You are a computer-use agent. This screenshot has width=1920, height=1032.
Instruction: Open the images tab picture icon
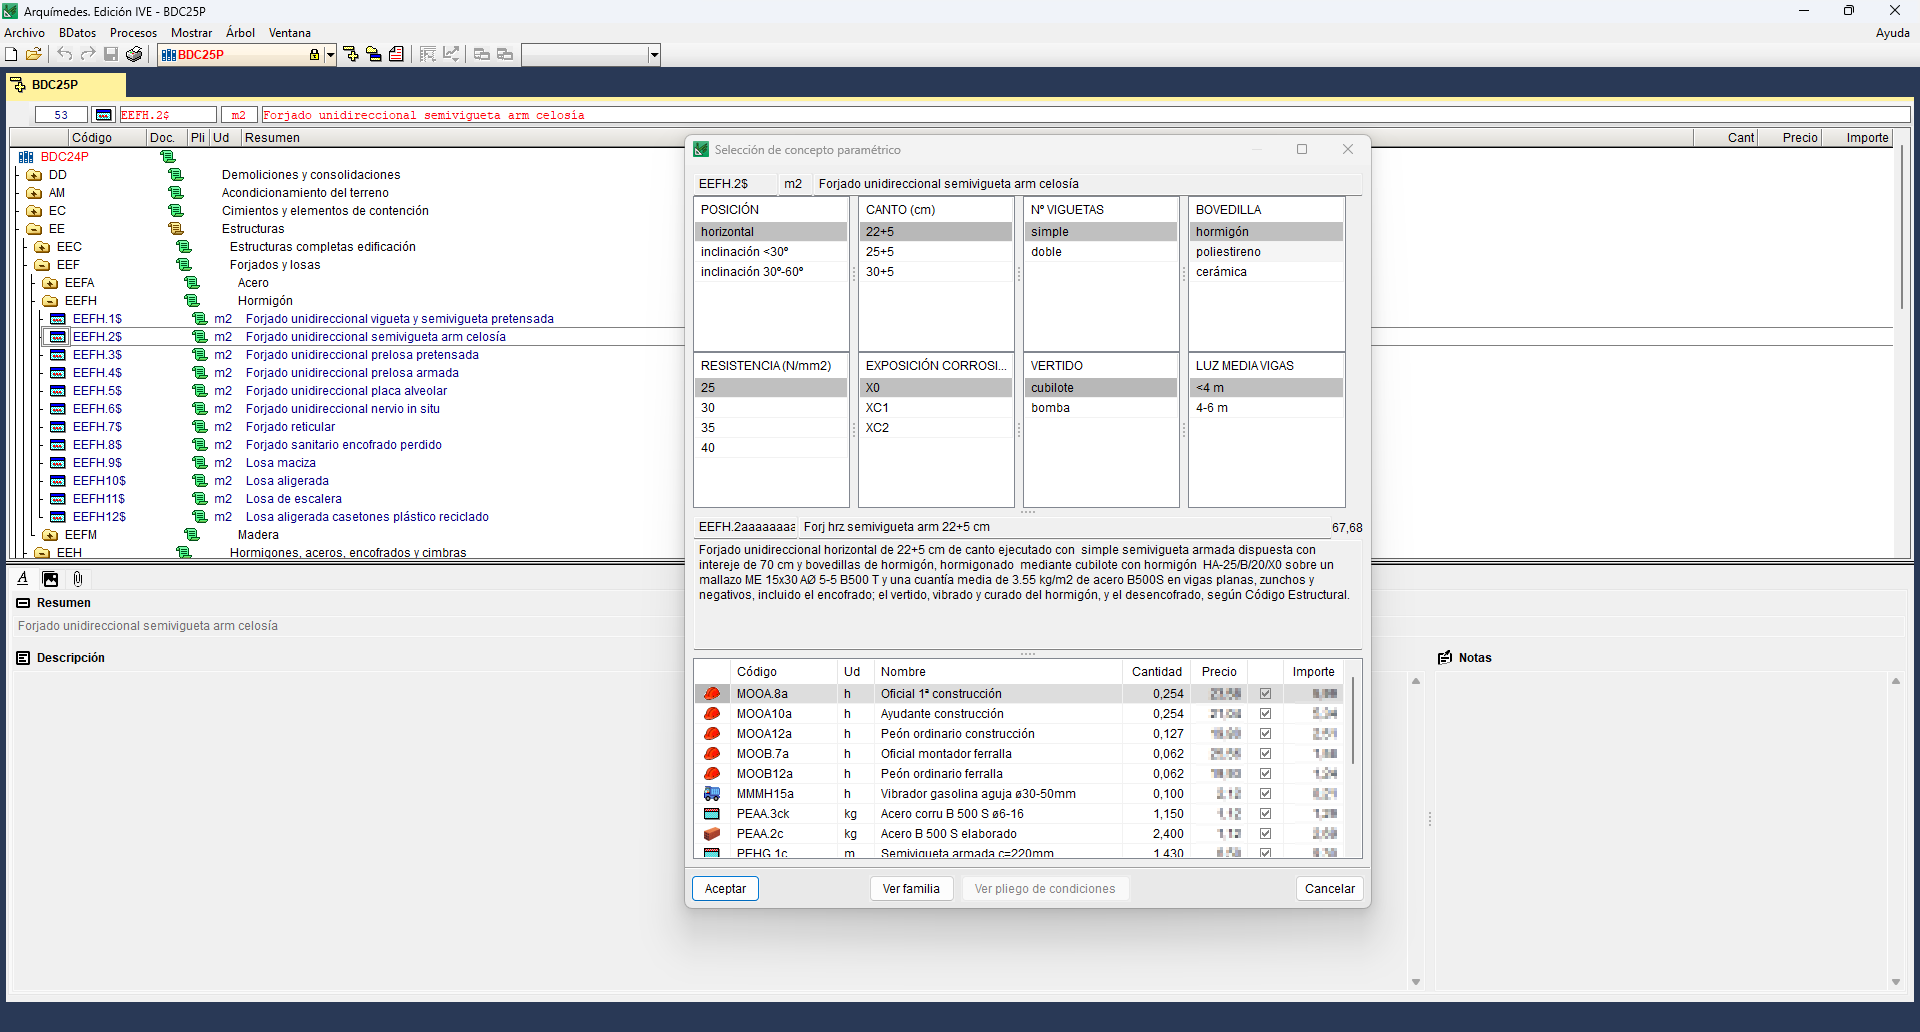click(50, 579)
